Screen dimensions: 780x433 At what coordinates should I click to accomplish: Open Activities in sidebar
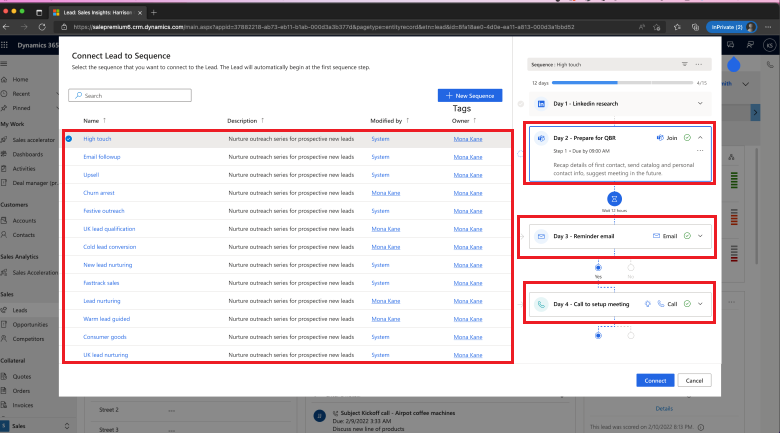click(x=24, y=169)
